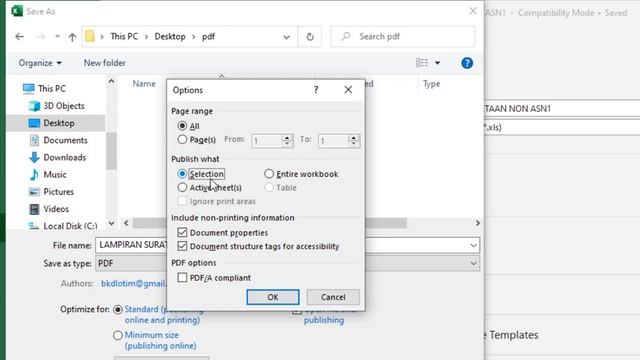Click This PC breadcrumb in address bar
The image size is (640, 360).
coord(124,37)
